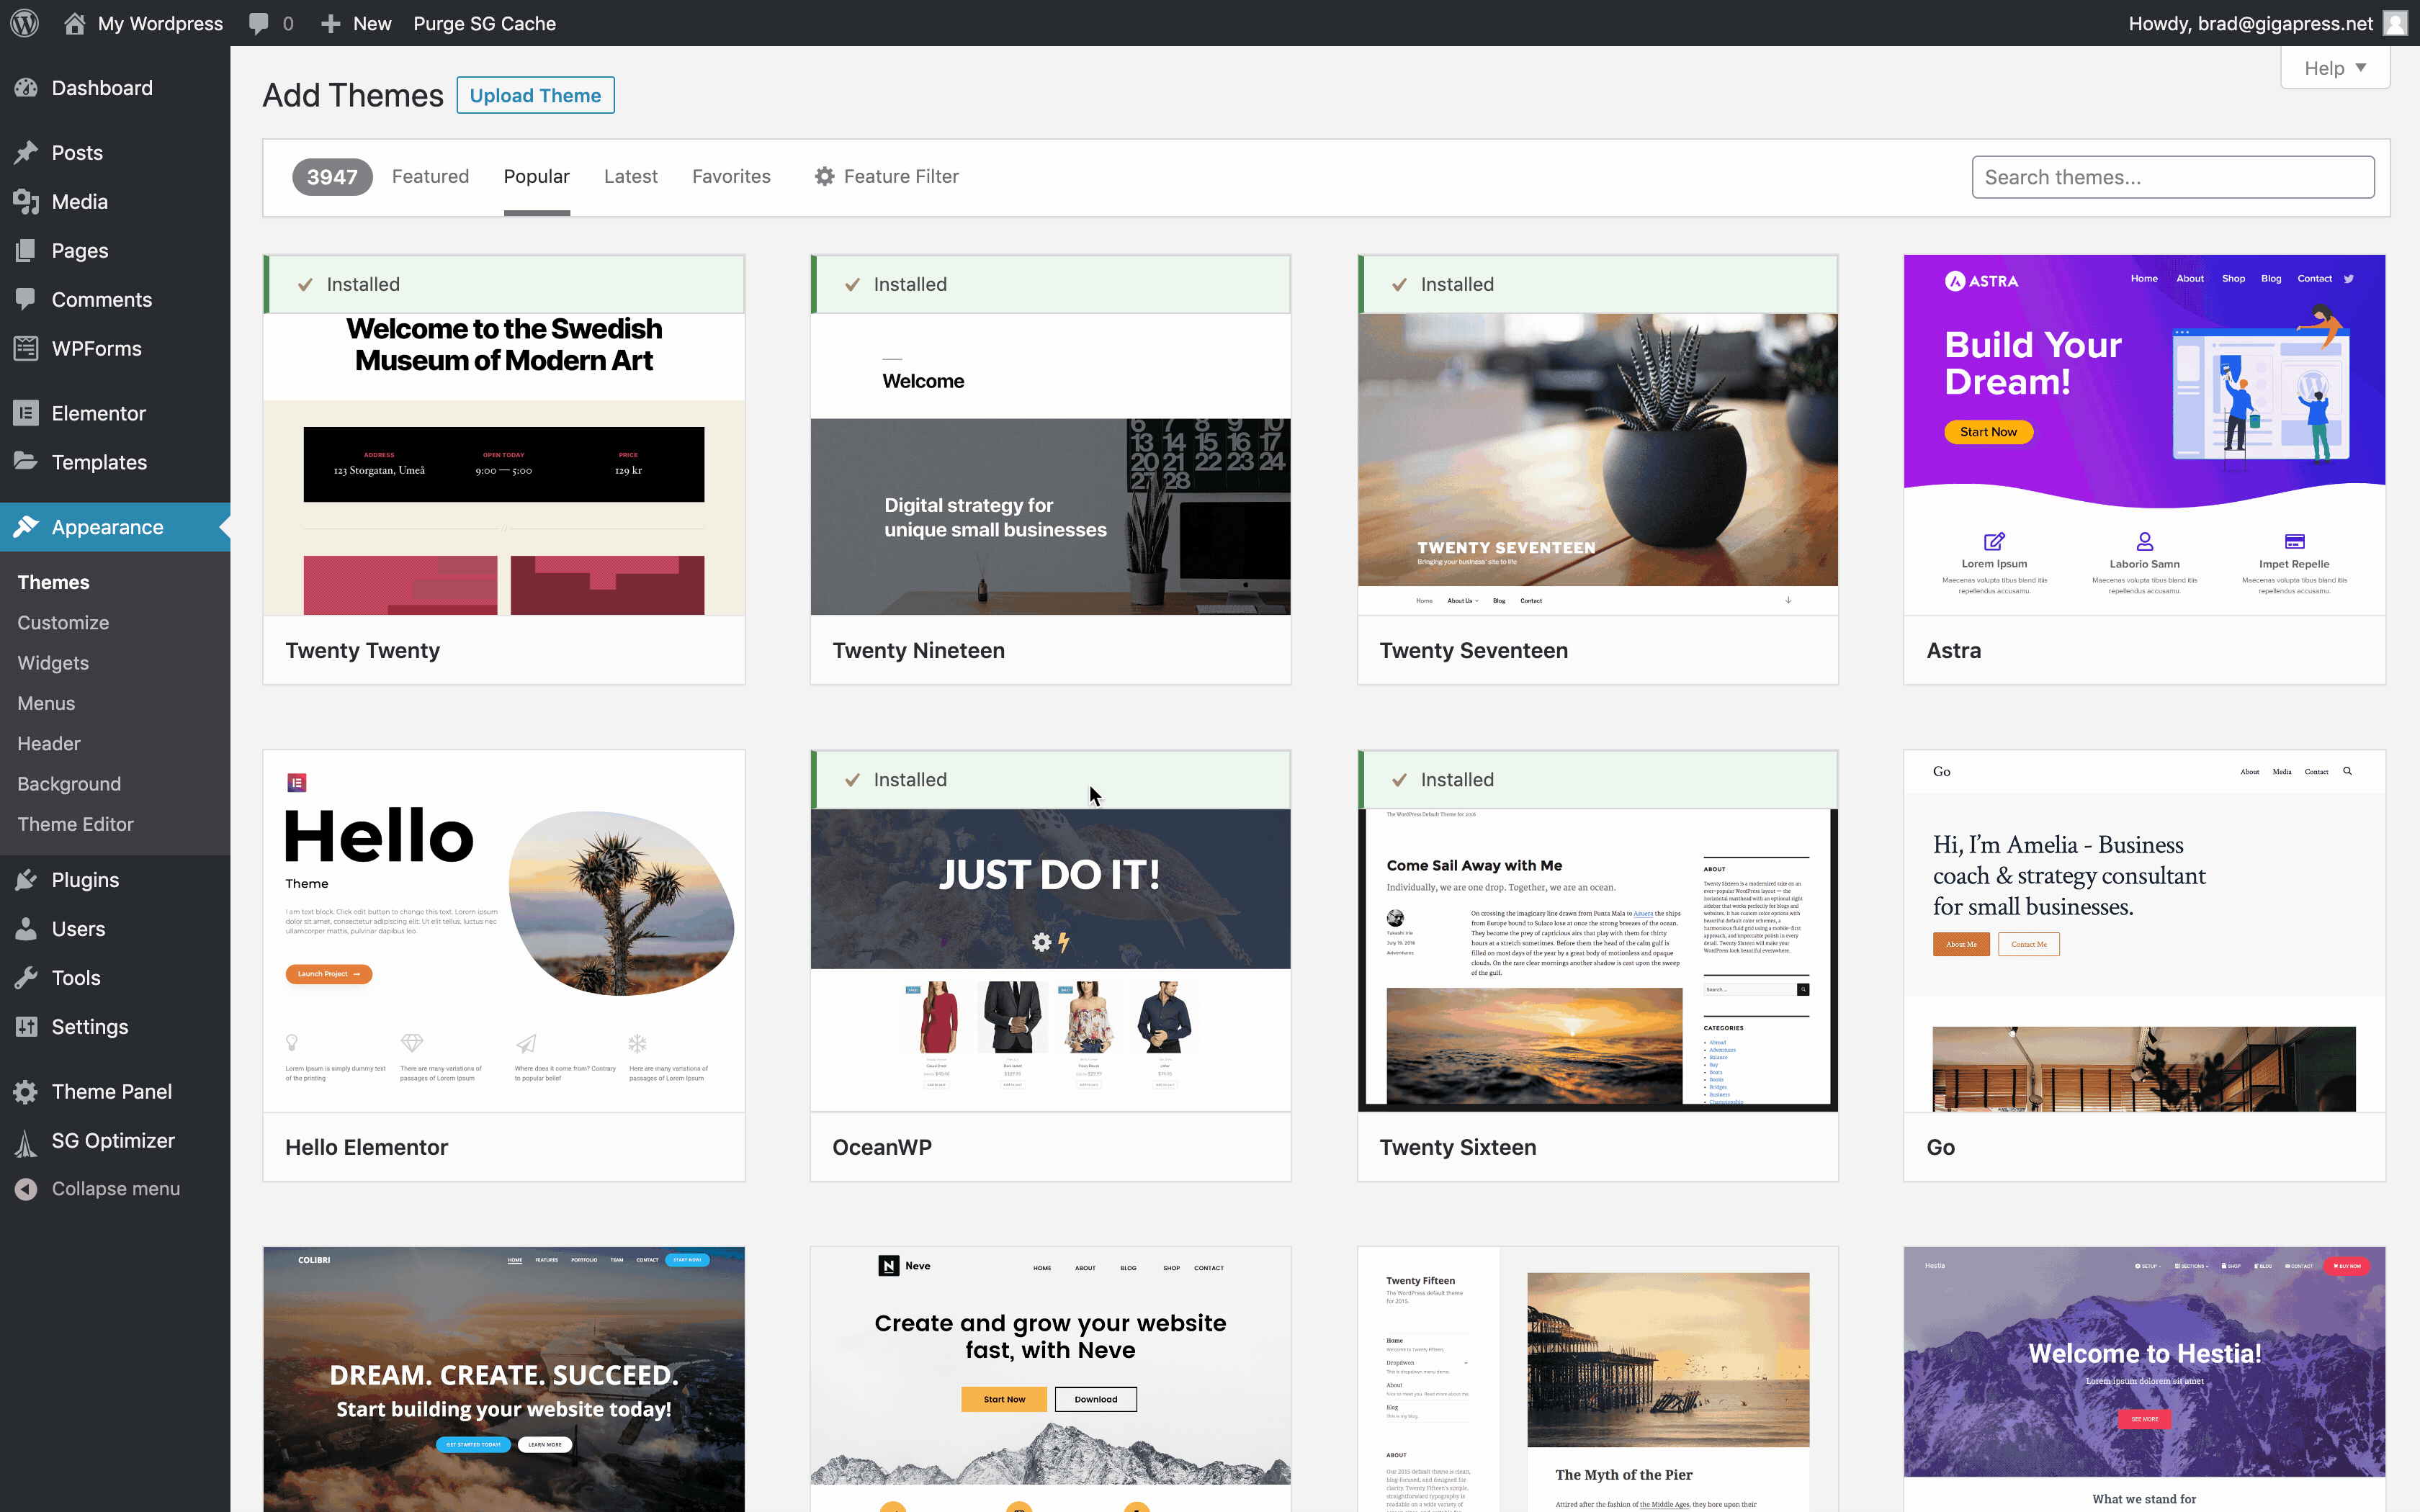This screenshot has height=1512, width=2420.
Task: Open Customize under Appearance
Action: point(63,622)
